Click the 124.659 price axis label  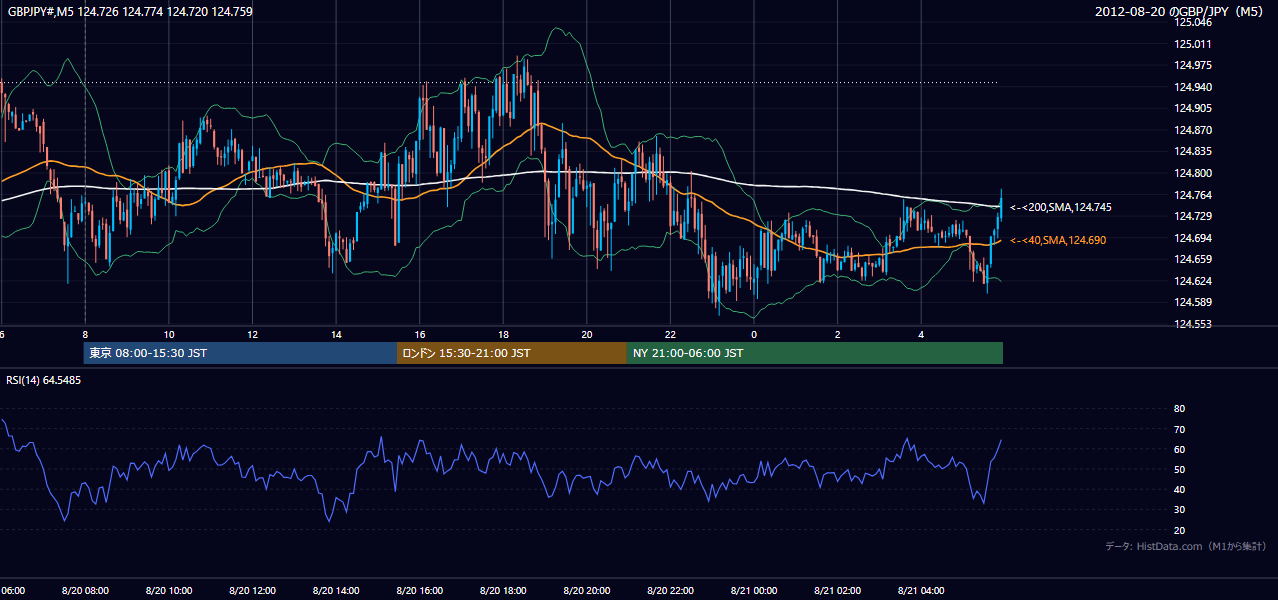pyautogui.click(x=1193, y=259)
